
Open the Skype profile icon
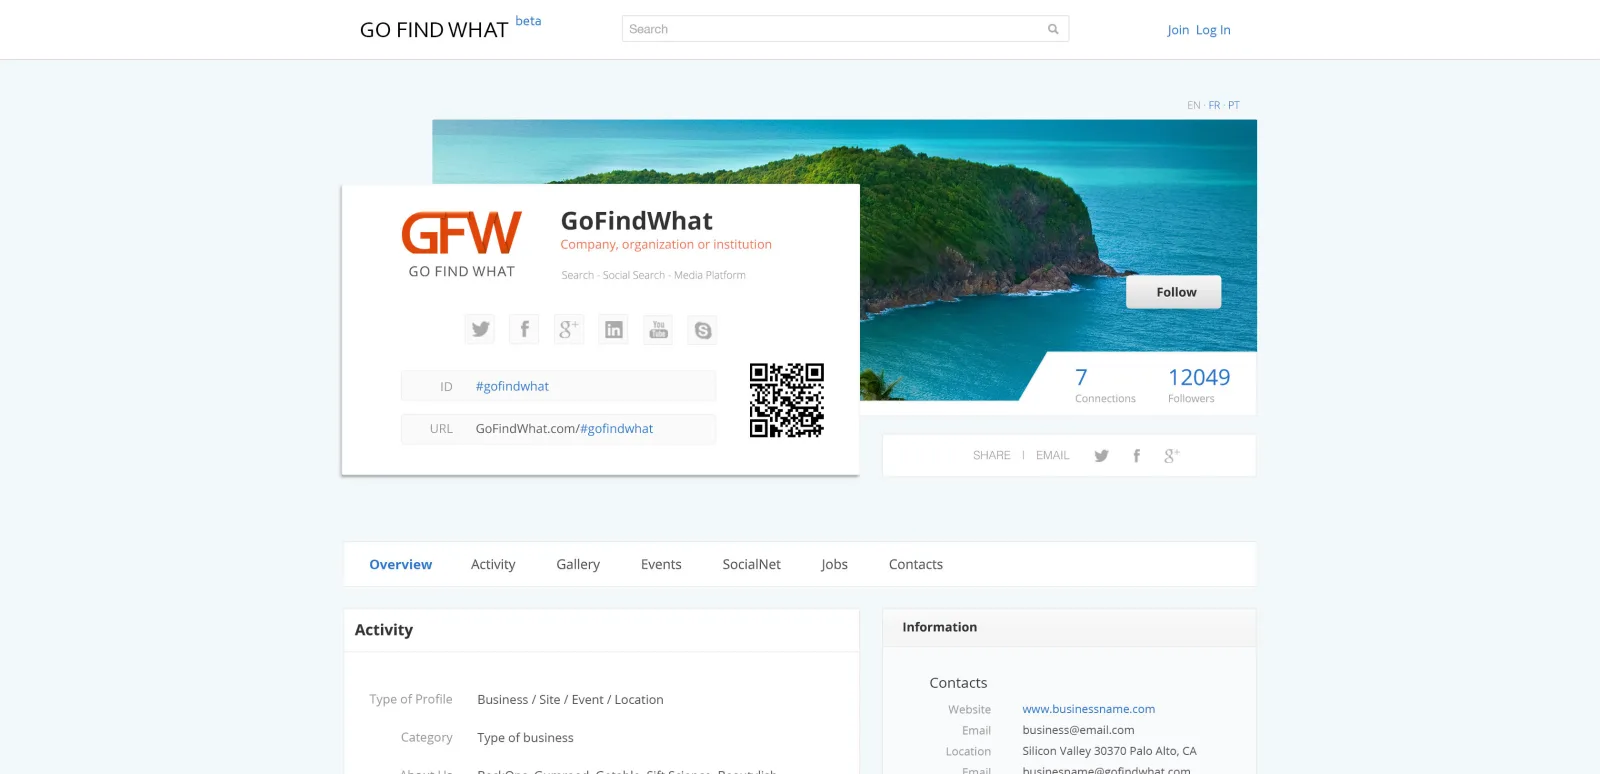click(x=703, y=329)
